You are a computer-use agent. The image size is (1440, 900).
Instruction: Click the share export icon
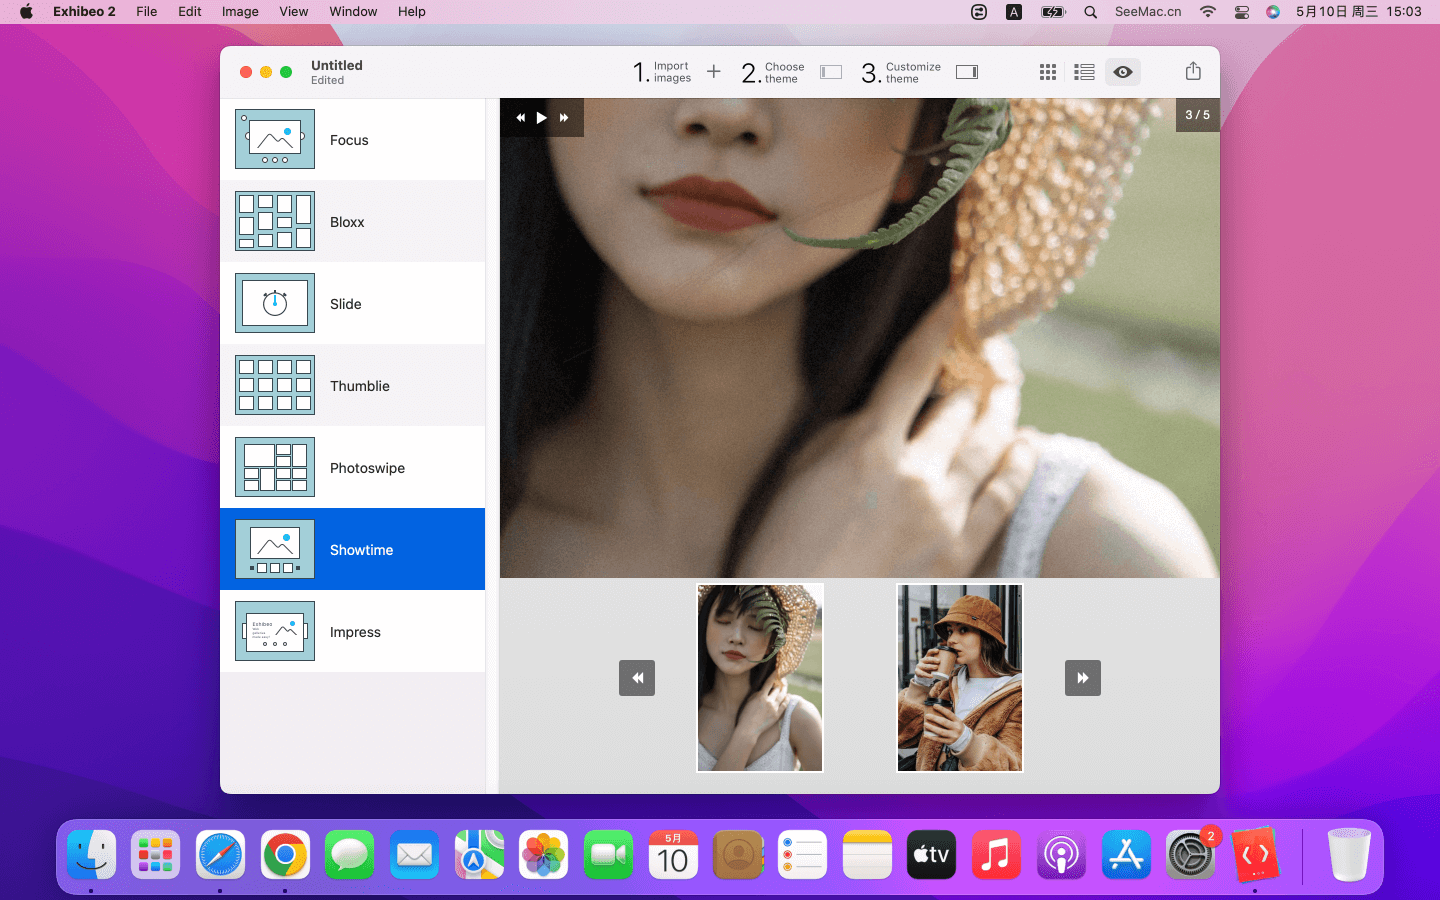click(1192, 71)
